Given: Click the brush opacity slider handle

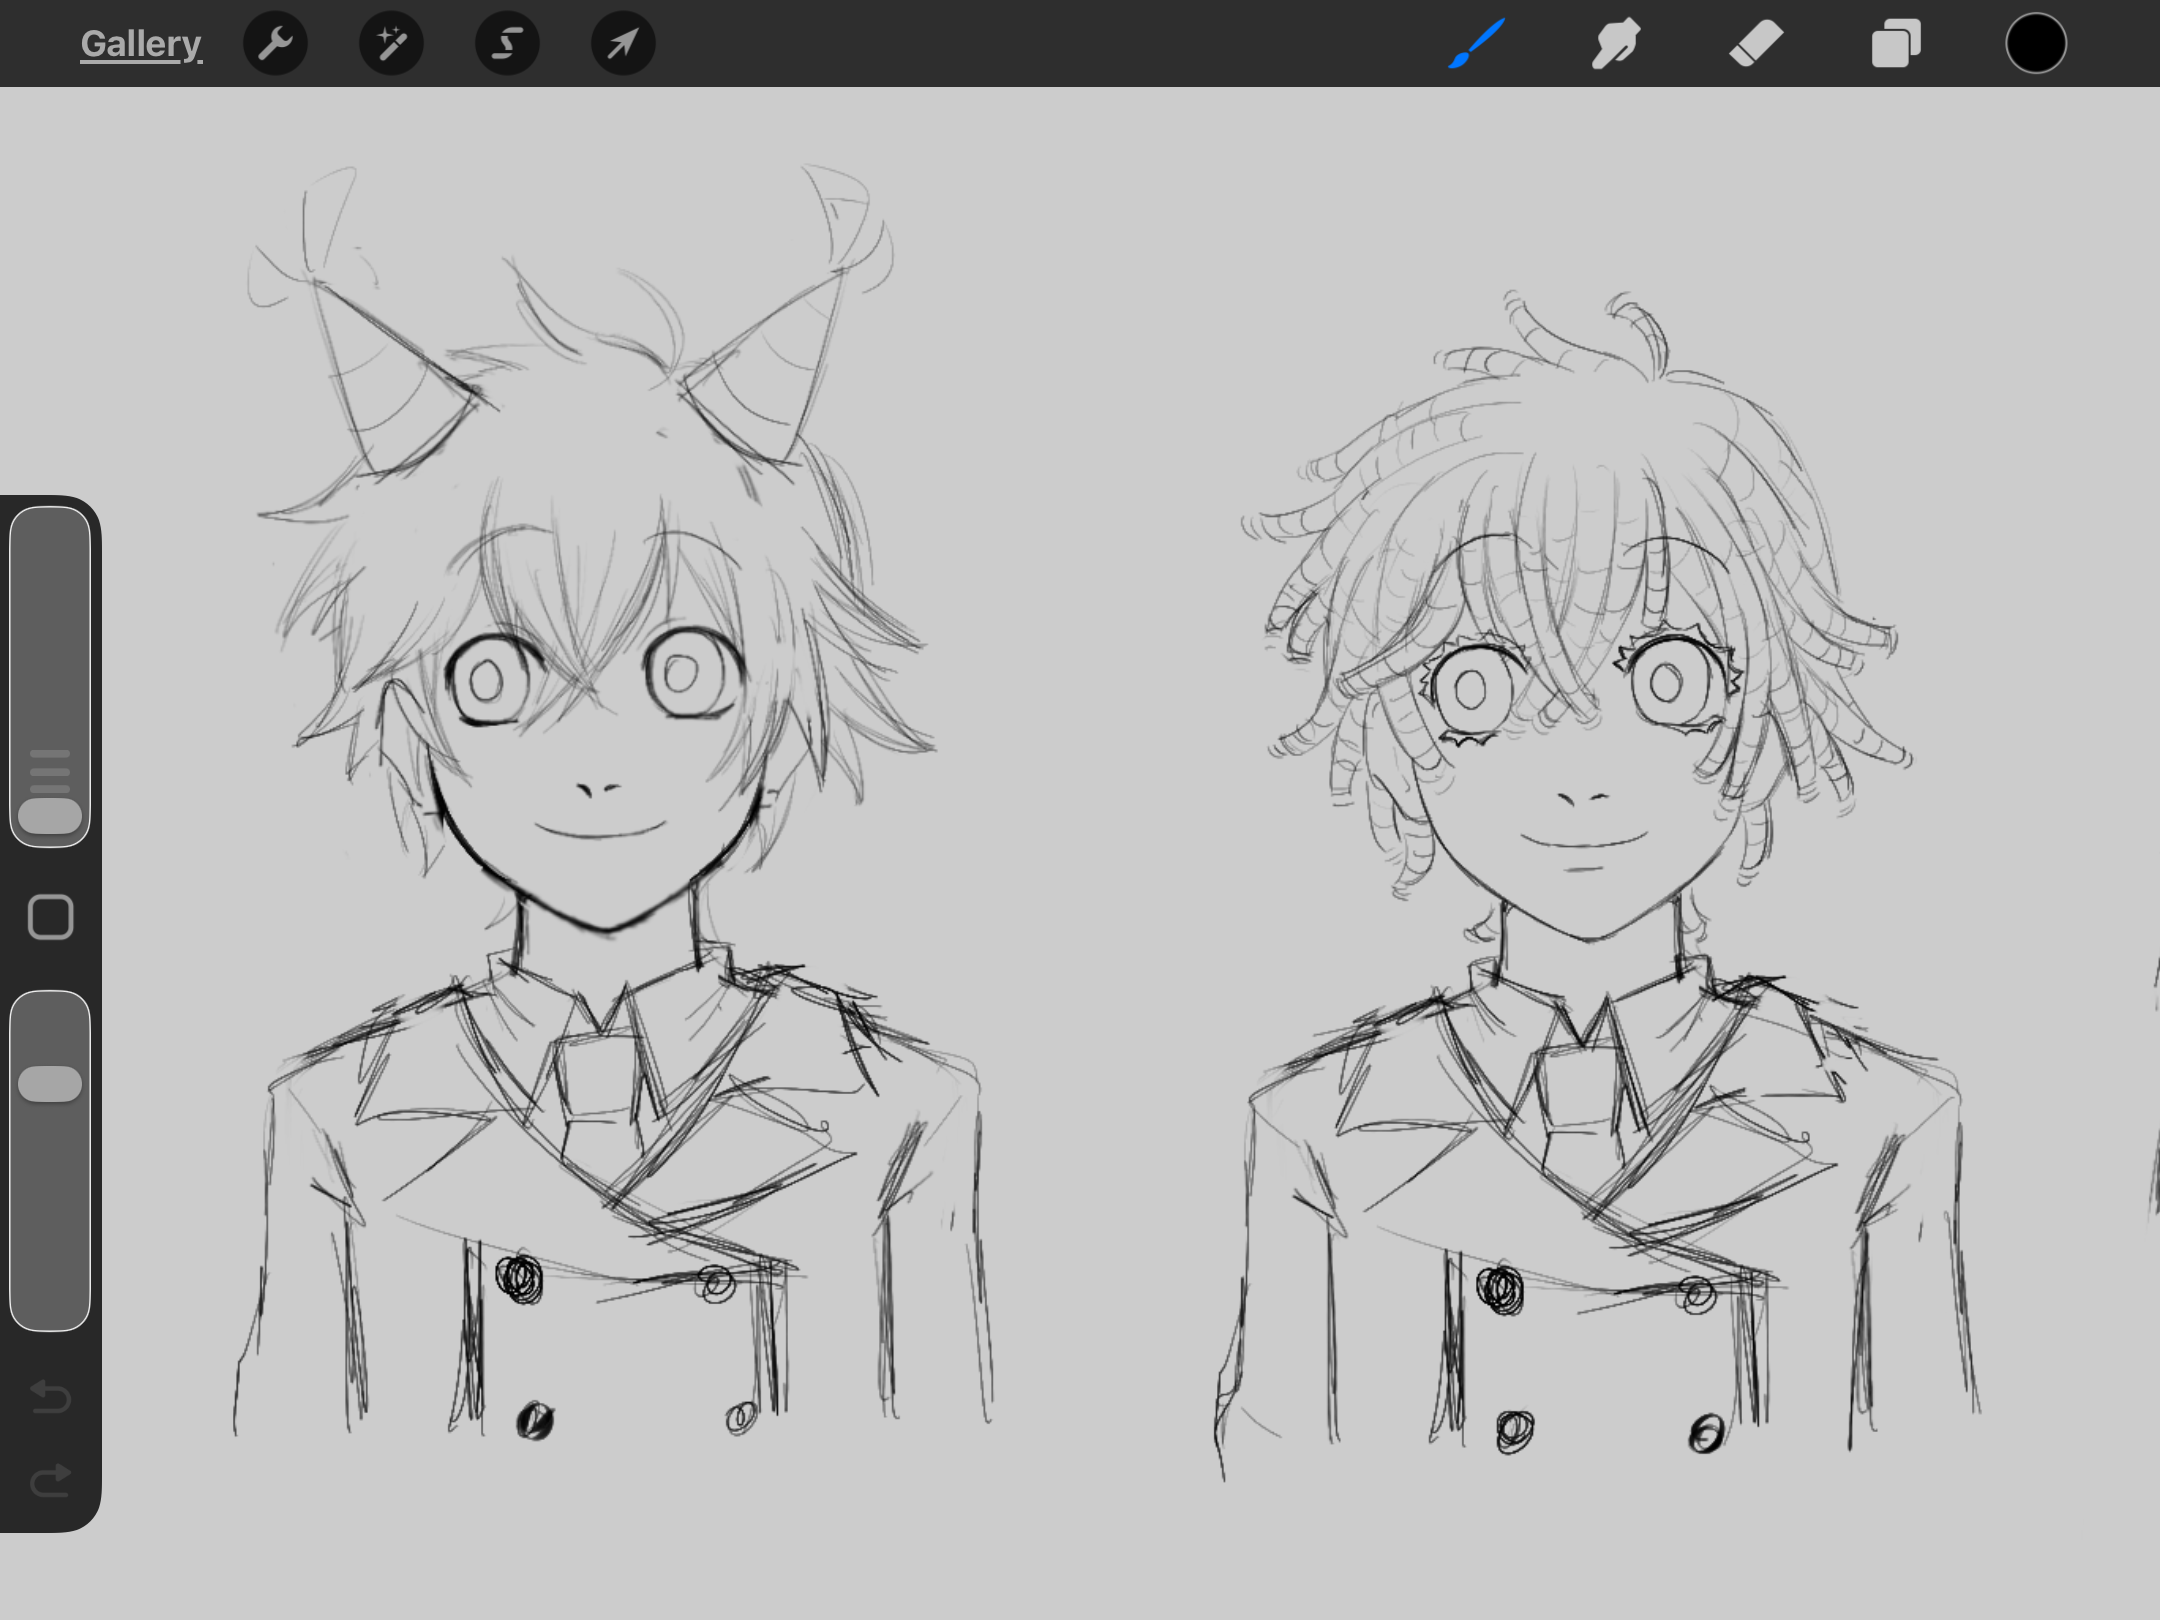Looking at the screenshot, I should pos(50,1084).
